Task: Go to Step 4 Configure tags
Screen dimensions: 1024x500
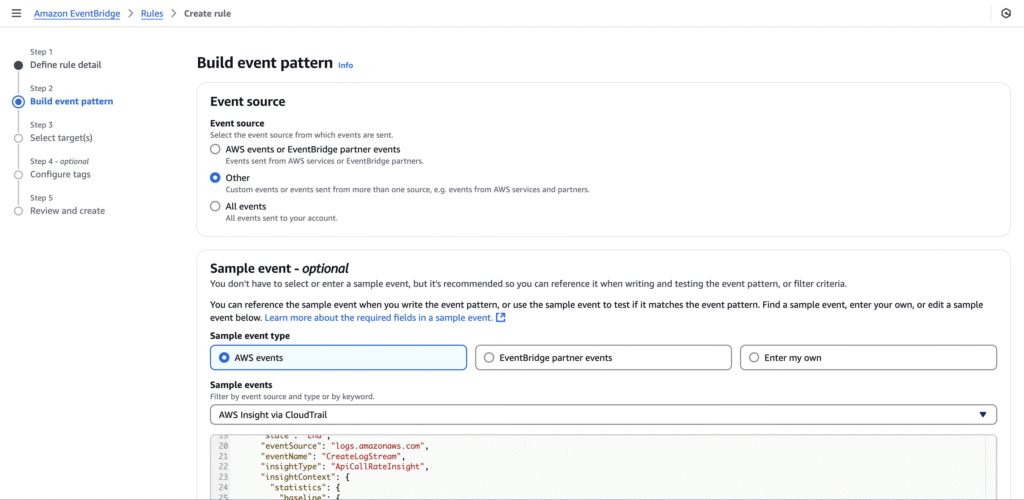Action: coord(60,174)
